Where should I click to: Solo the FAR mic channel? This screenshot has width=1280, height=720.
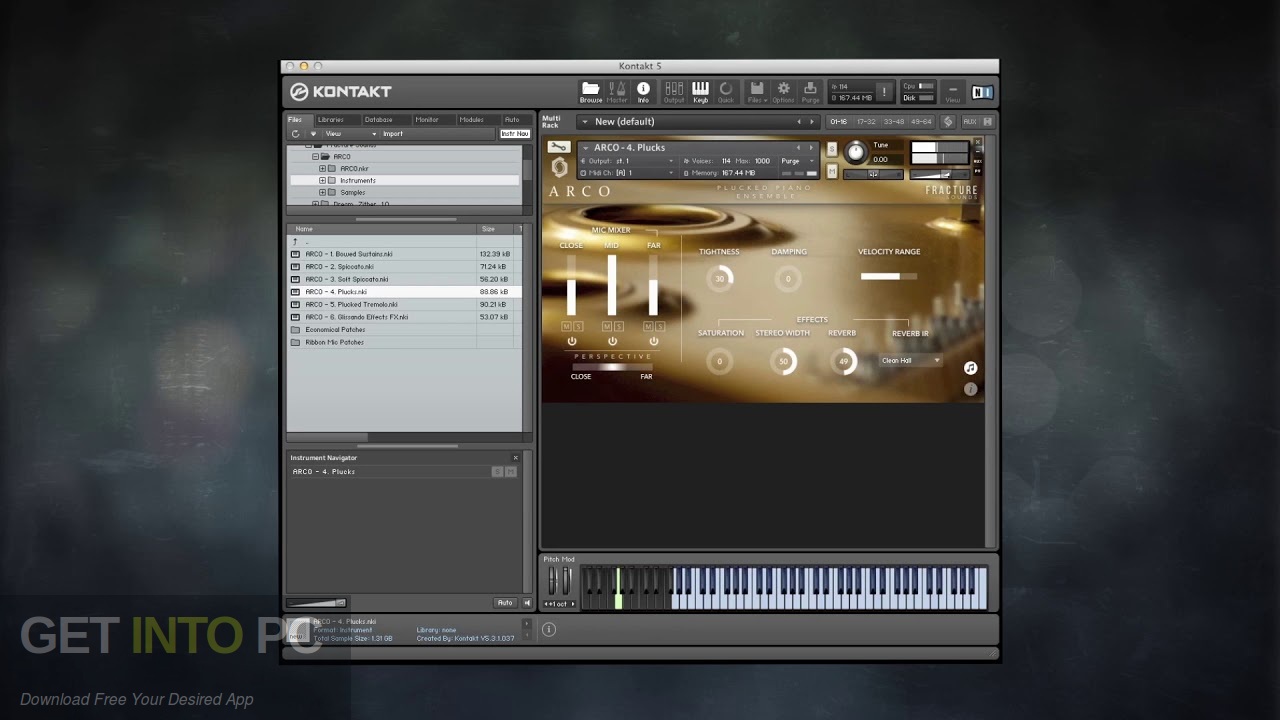pos(659,327)
